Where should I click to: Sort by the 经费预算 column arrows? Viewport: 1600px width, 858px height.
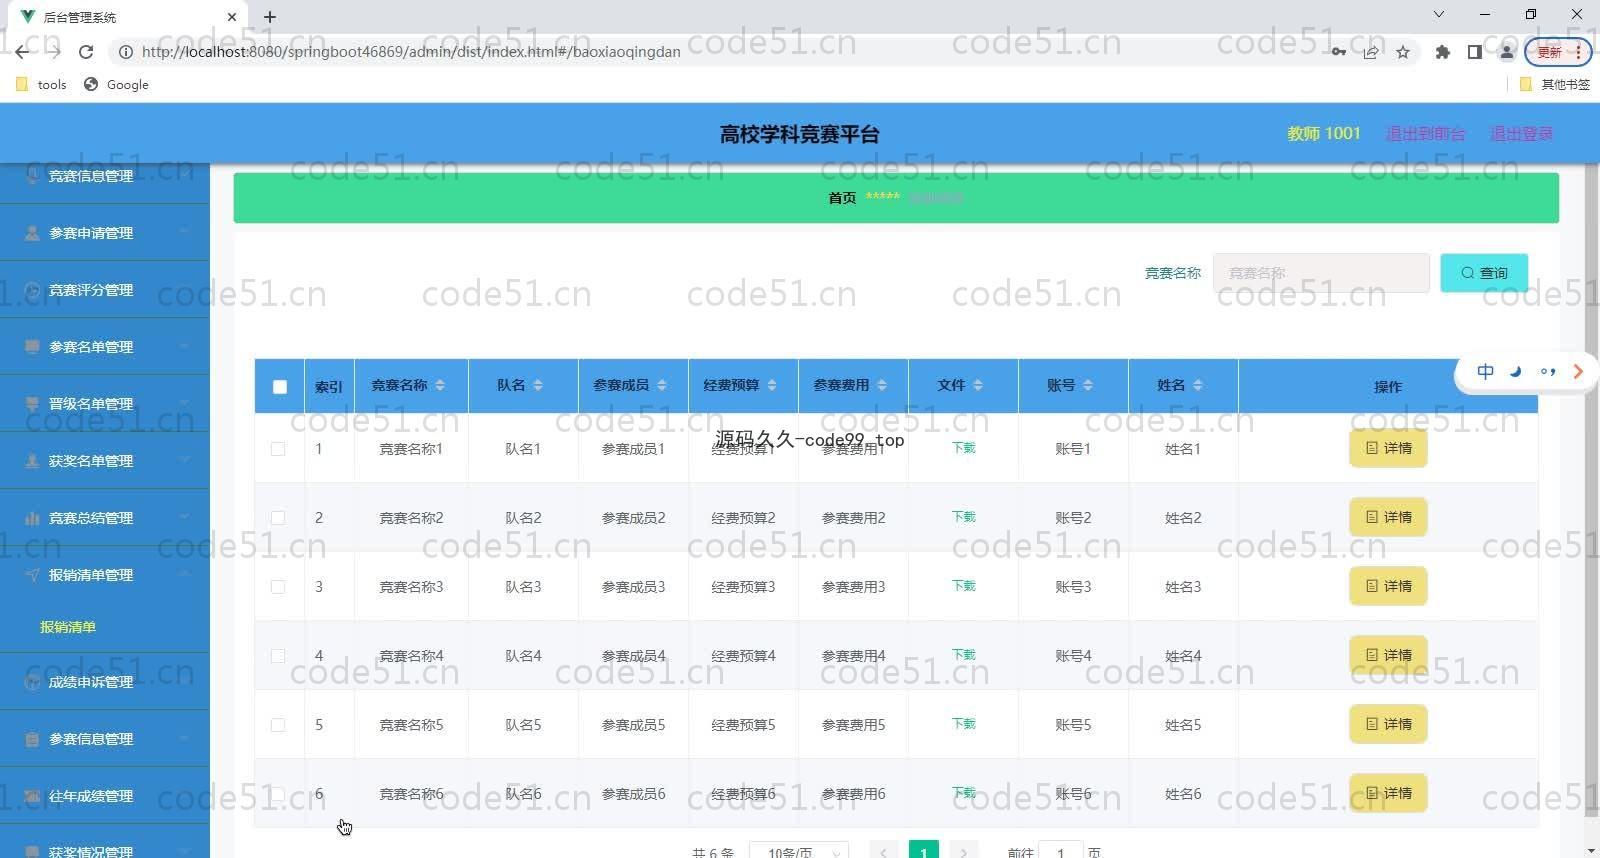coord(772,385)
